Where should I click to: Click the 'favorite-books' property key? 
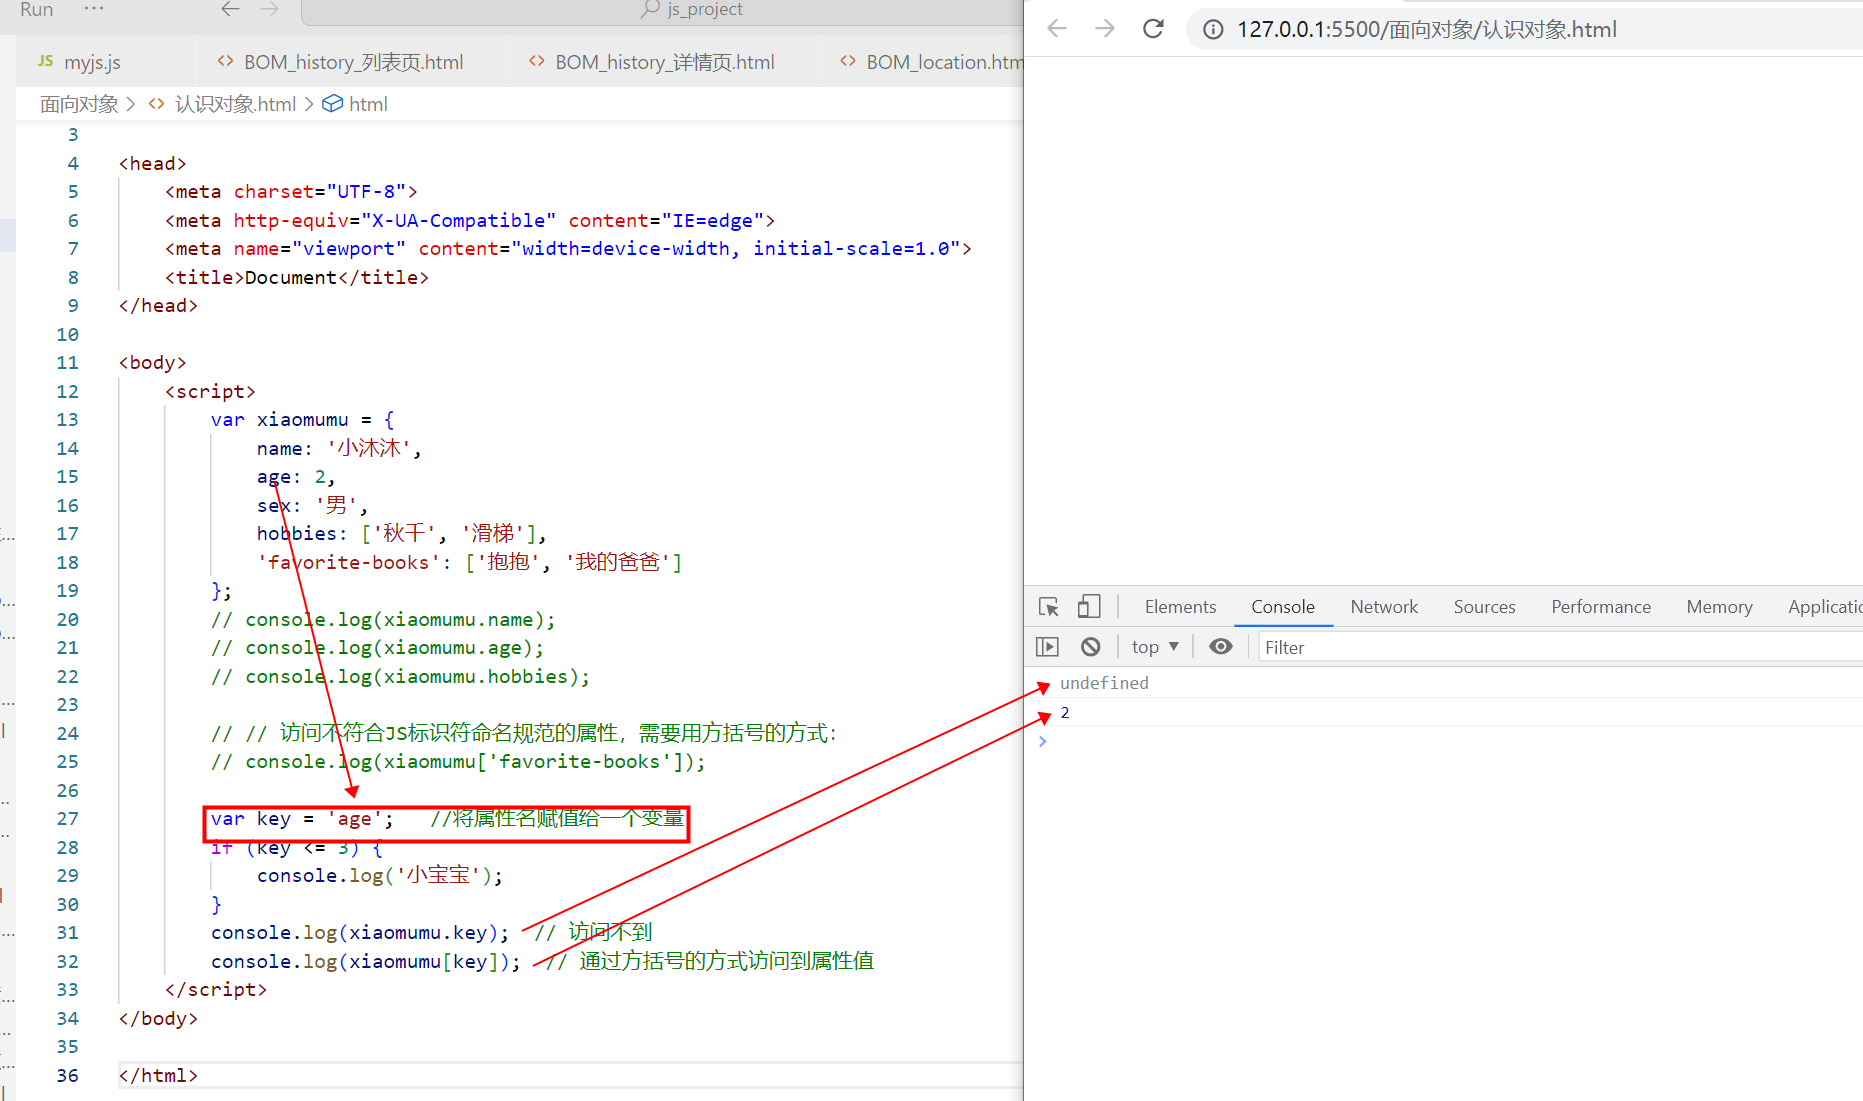click(349, 563)
